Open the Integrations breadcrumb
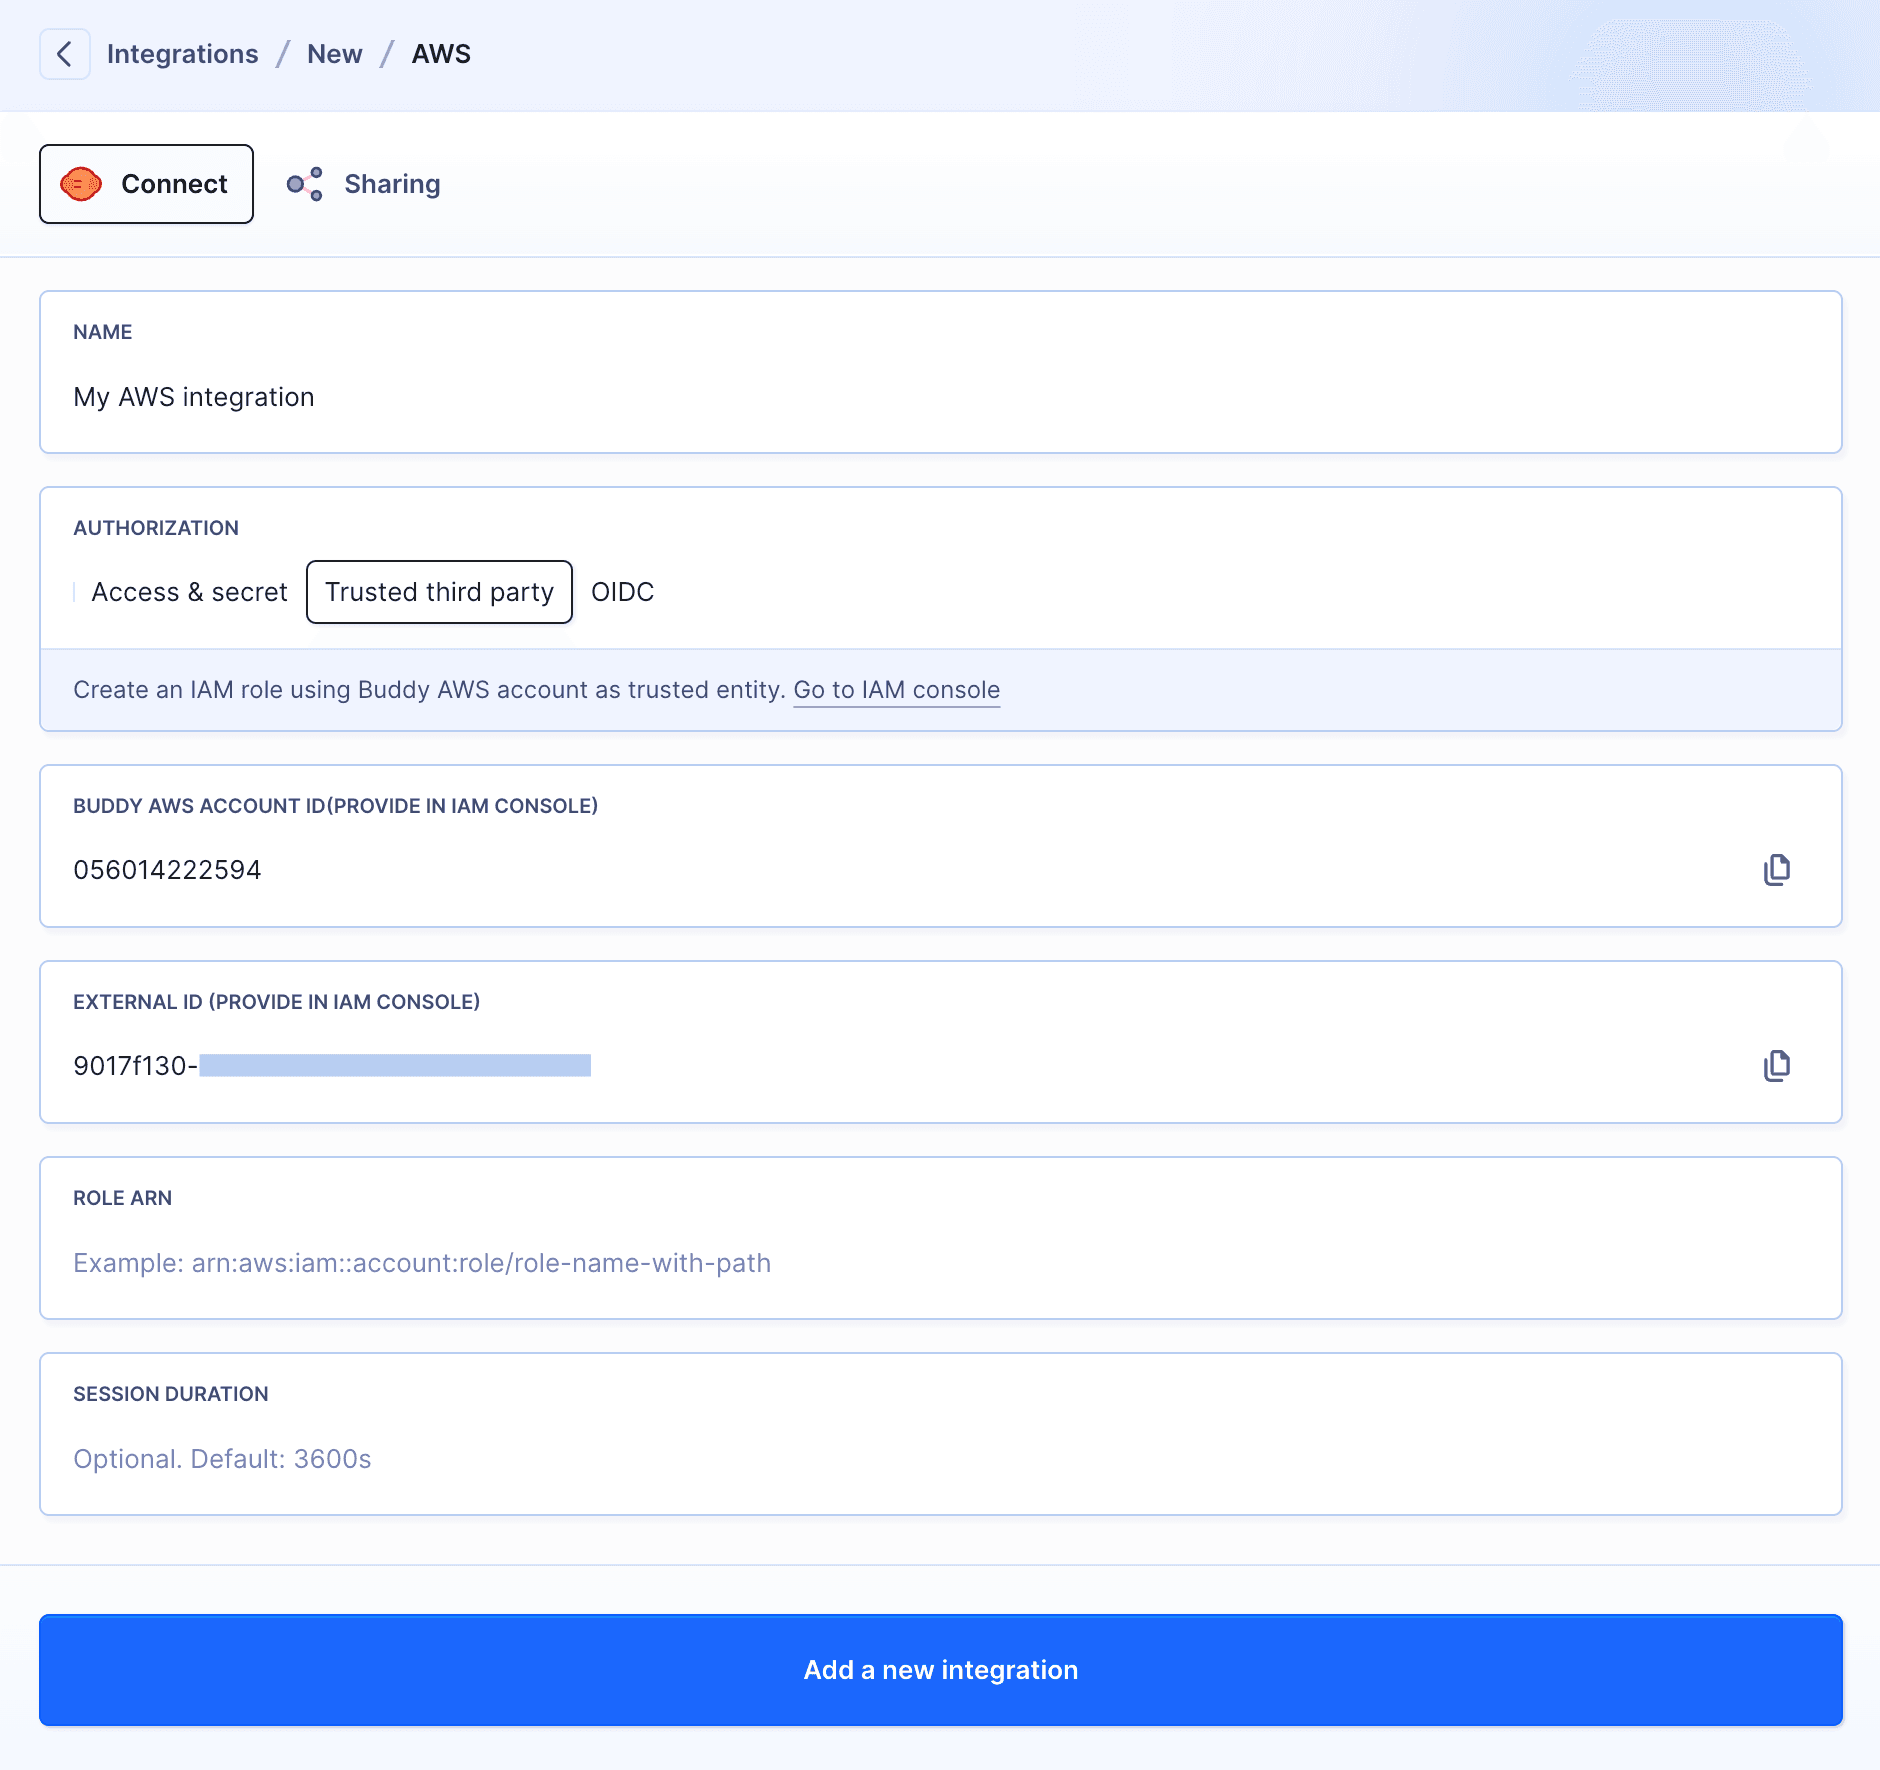Screen dimensions: 1880x1770 pos(182,54)
